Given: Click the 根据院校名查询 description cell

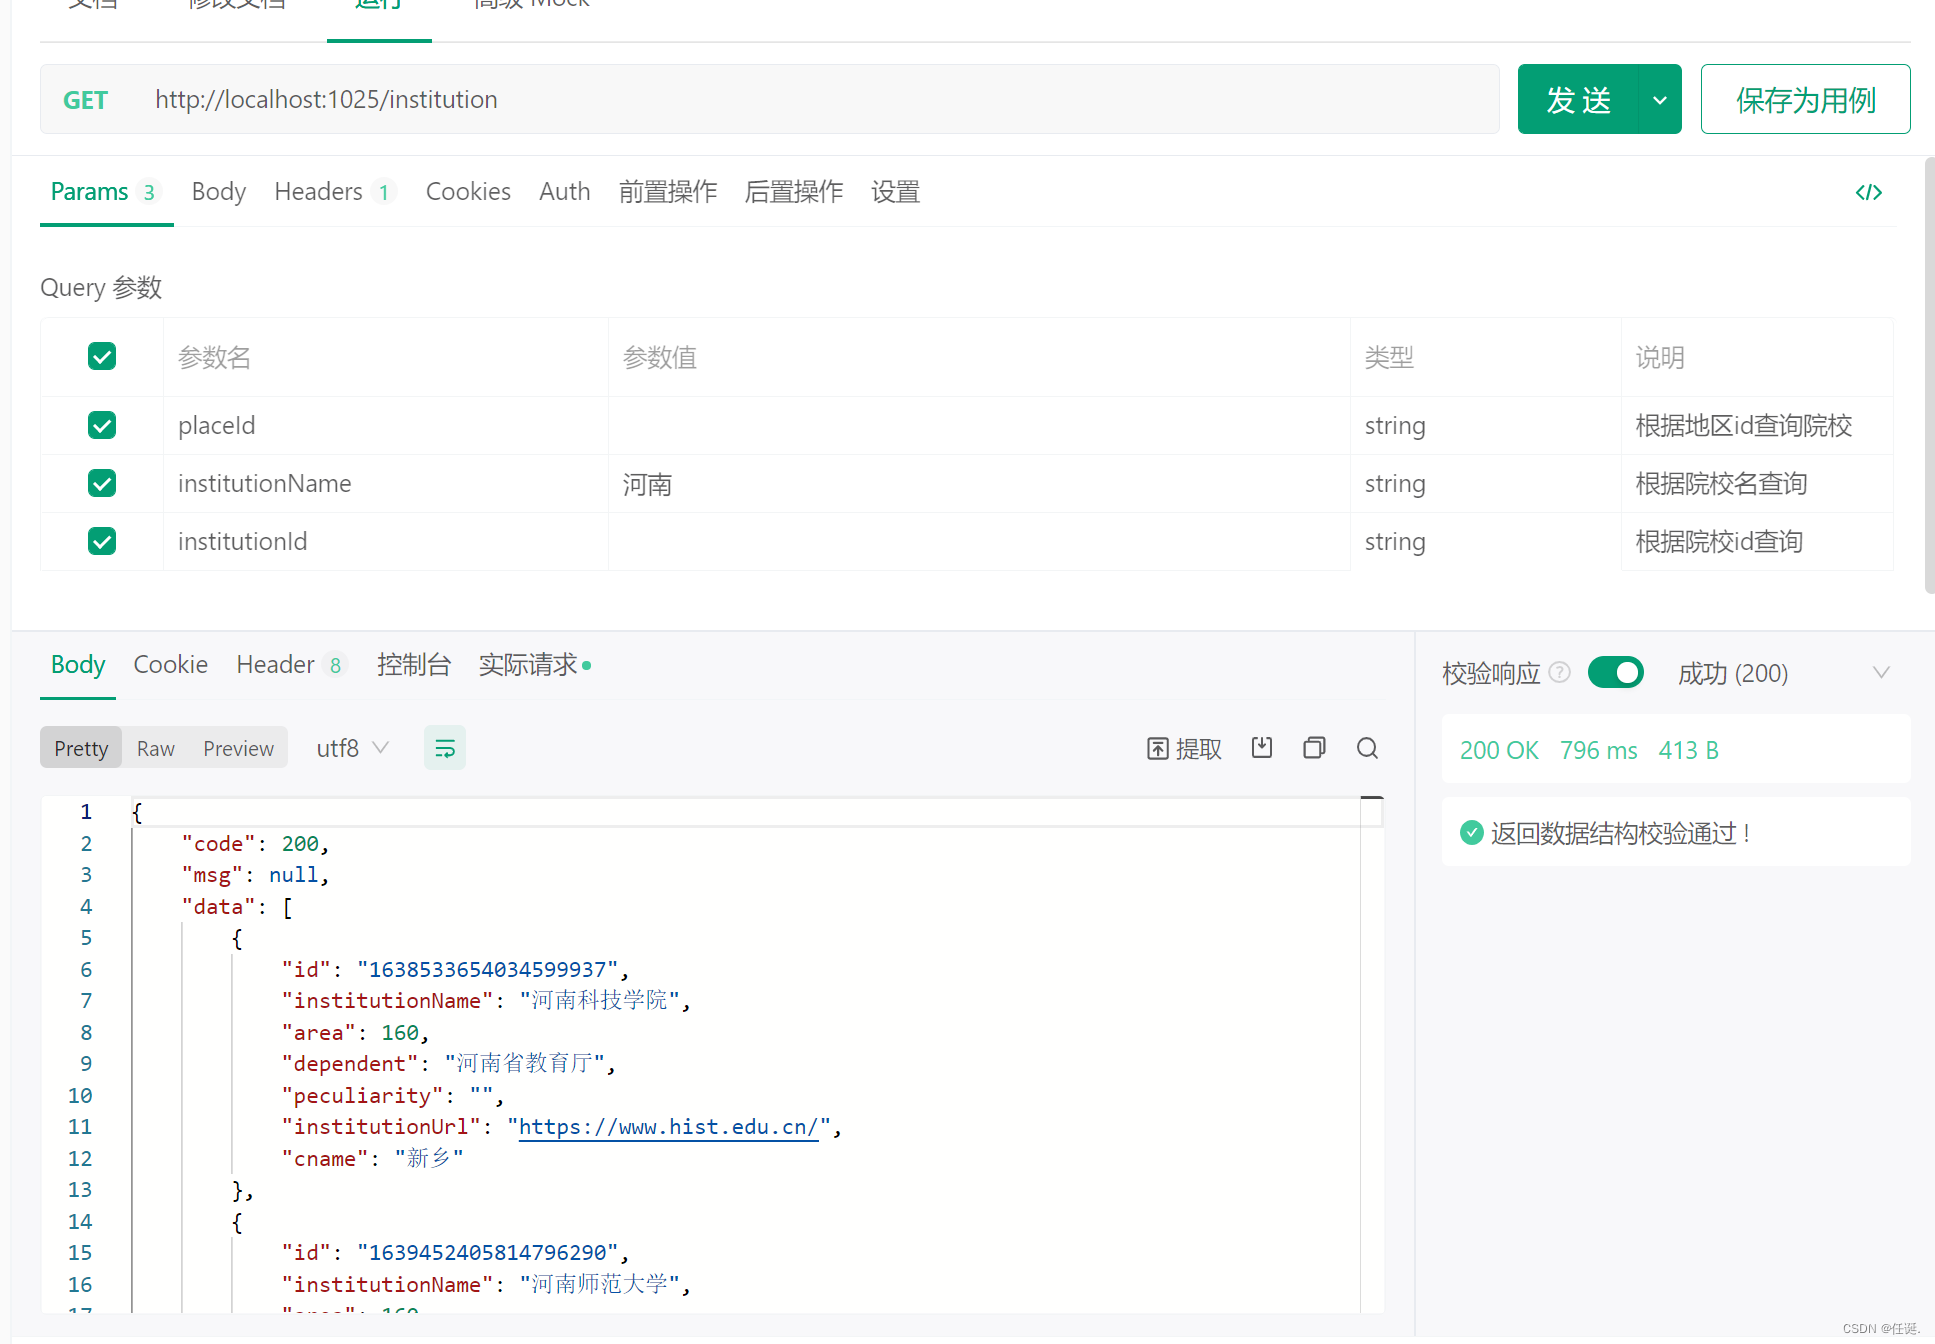Looking at the screenshot, I should [x=1757, y=484].
